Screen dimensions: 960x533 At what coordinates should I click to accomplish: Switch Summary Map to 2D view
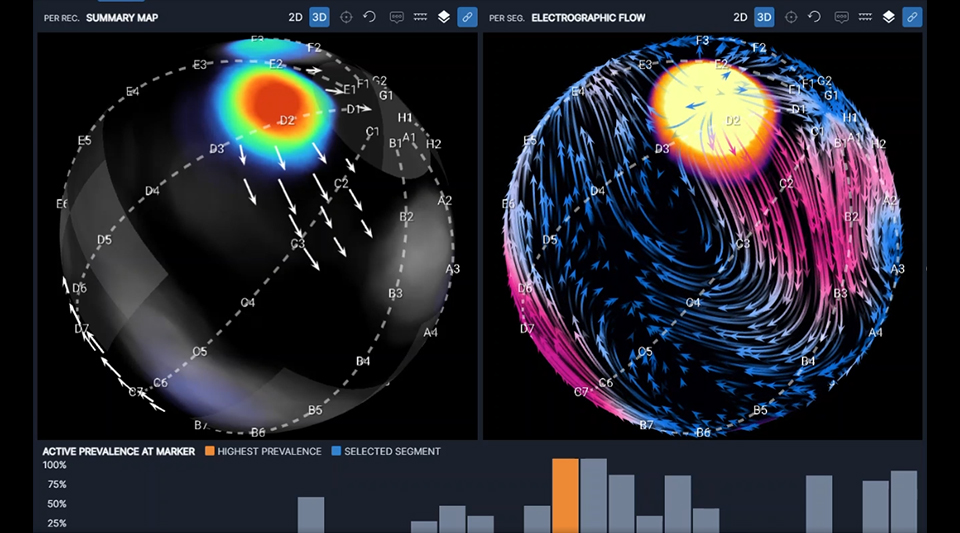click(295, 17)
